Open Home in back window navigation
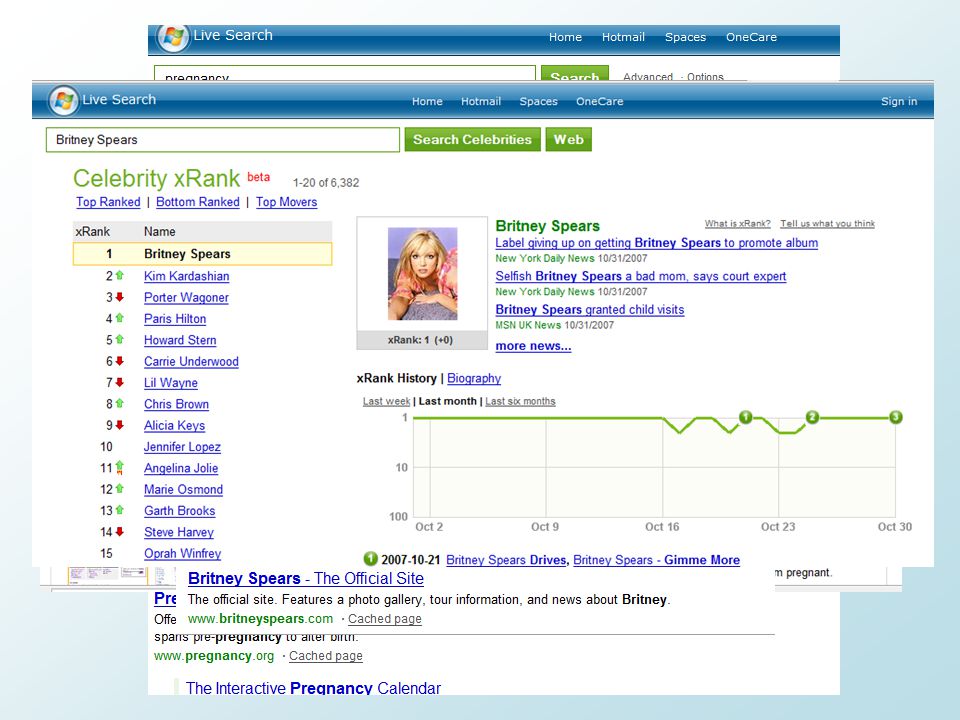 coord(565,37)
